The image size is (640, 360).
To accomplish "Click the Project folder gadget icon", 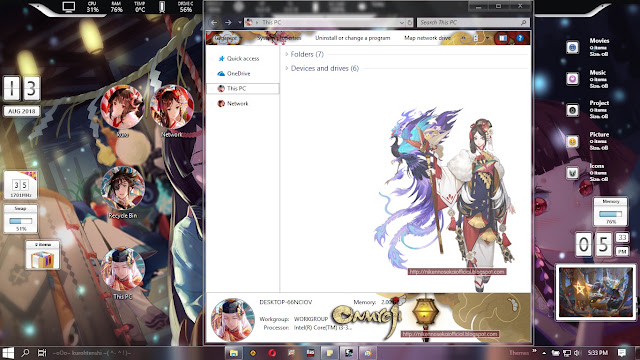I will pos(572,110).
